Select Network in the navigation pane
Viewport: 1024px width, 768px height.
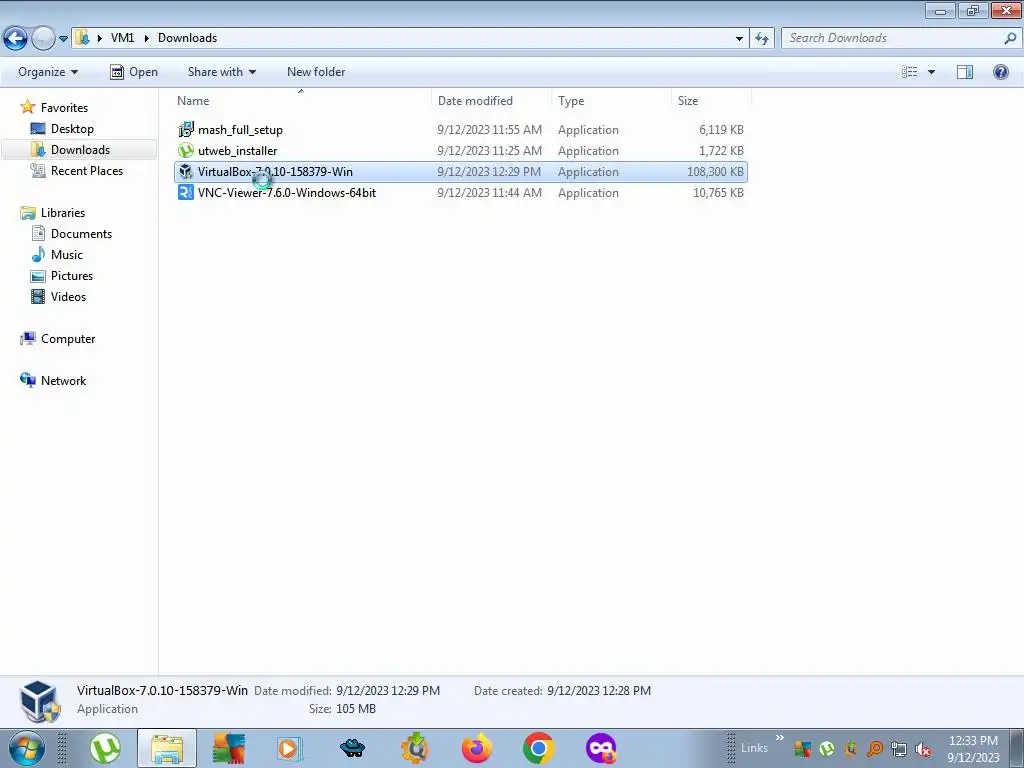(63, 381)
